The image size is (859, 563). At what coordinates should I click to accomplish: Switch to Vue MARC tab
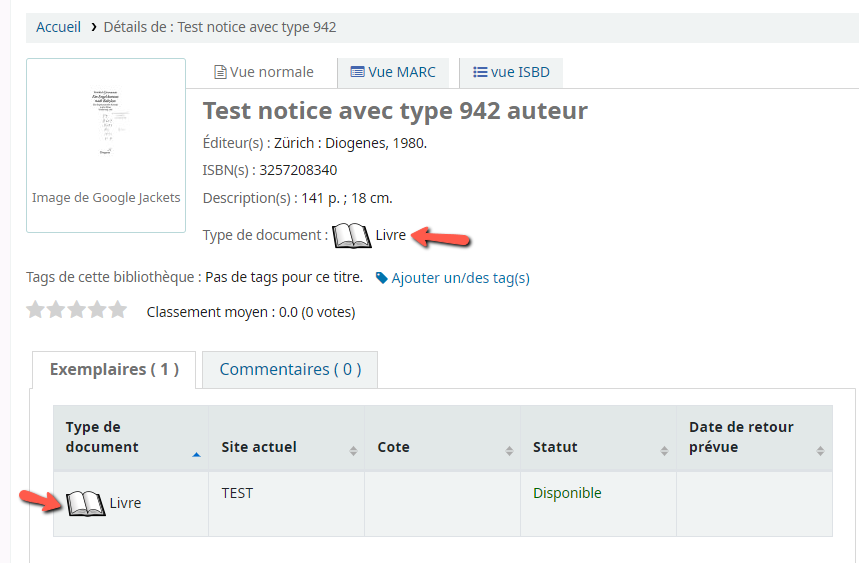[393, 72]
